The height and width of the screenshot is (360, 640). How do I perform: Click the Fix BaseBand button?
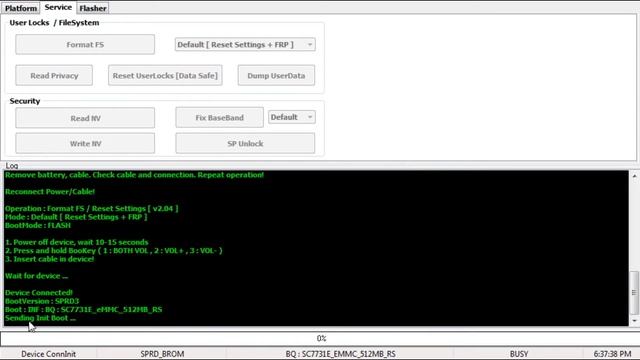pyautogui.click(x=219, y=118)
